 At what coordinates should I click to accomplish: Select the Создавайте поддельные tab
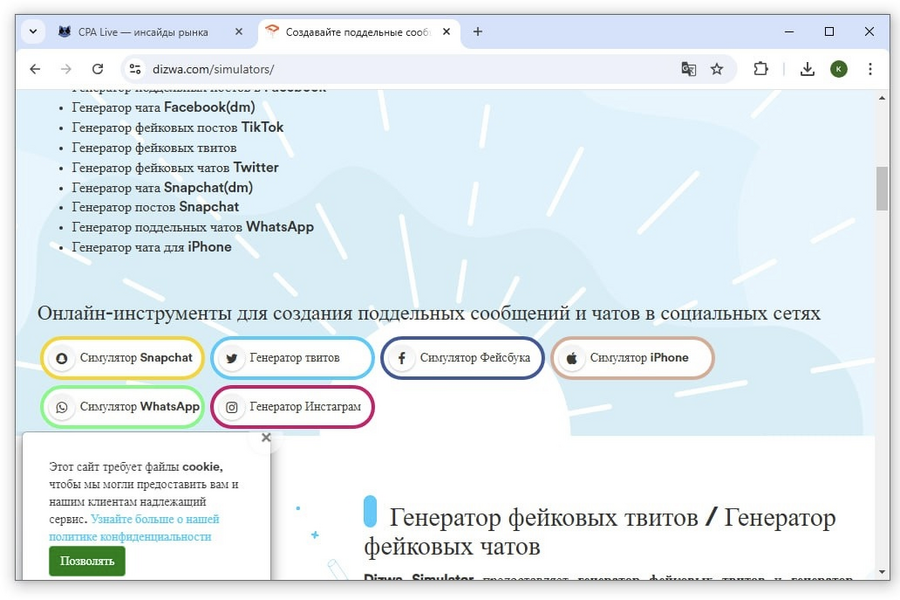click(x=358, y=32)
